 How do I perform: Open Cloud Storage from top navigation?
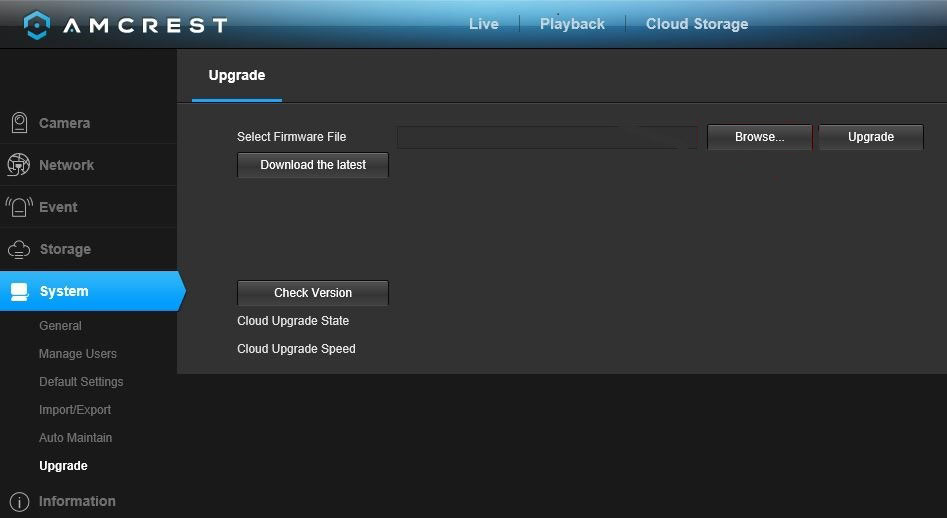coord(696,24)
